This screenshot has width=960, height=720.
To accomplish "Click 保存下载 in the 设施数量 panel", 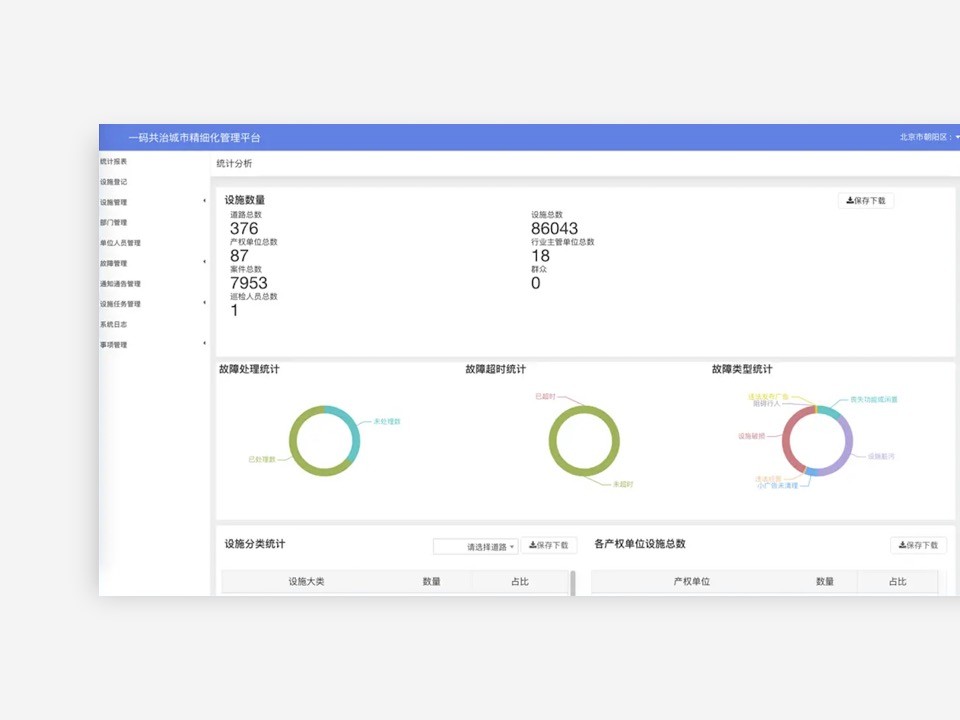I will pyautogui.click(x=865, y=201).
